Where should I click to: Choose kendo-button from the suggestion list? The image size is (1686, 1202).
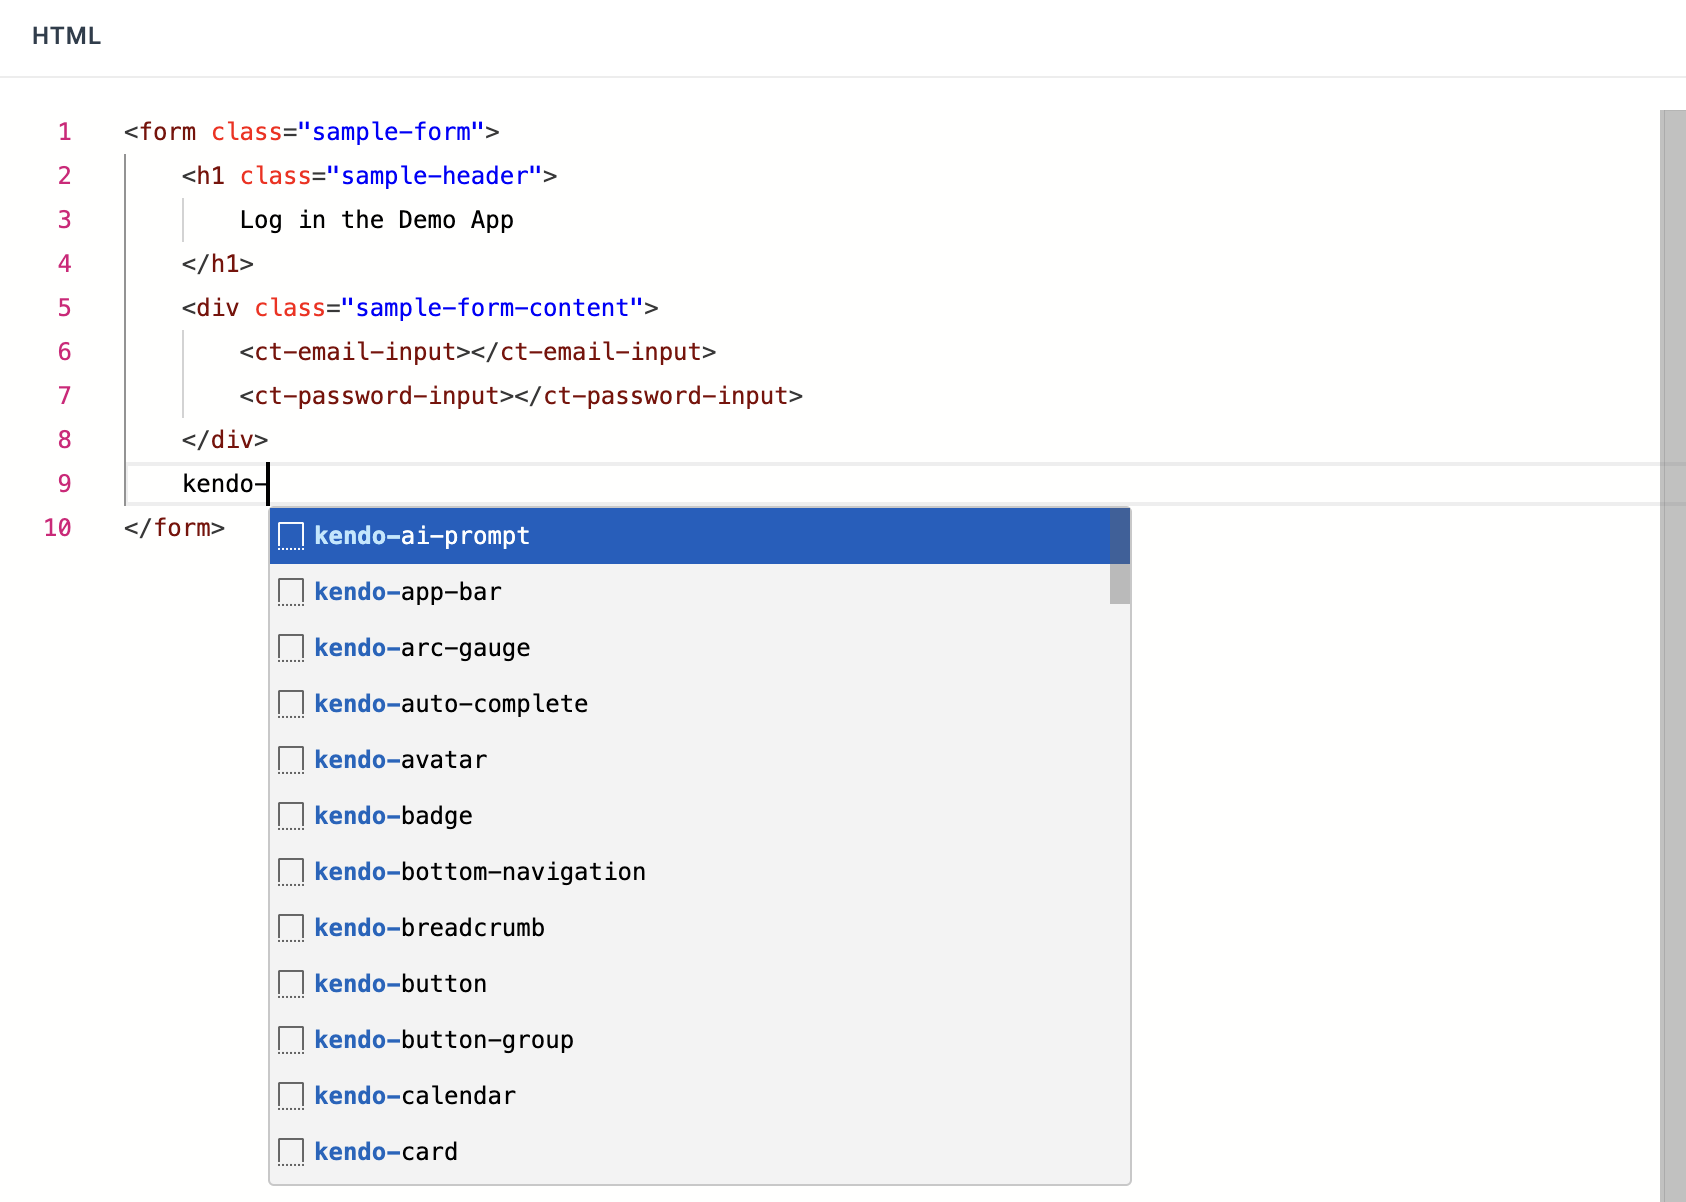click(x=400, y=983)
